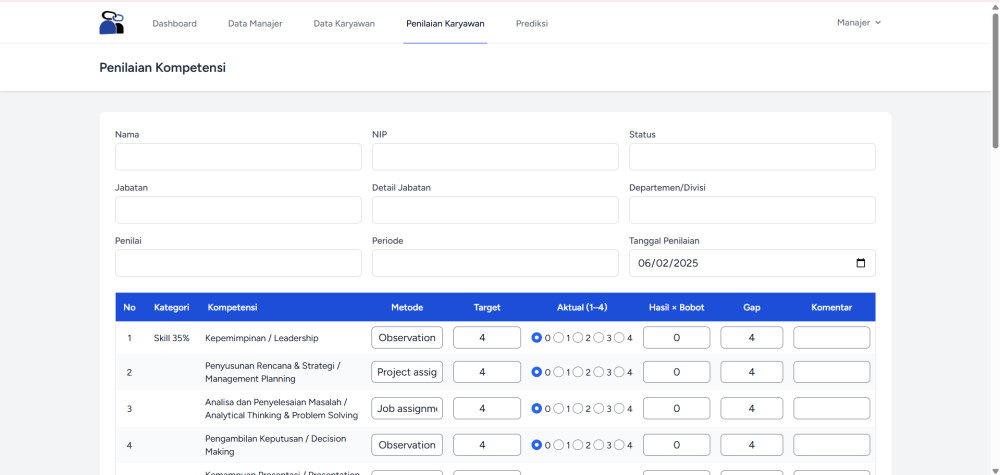Select Aktual 0 for Kepemimpinan row
This screenshot has width=1000, height=475.
[536, 338]
